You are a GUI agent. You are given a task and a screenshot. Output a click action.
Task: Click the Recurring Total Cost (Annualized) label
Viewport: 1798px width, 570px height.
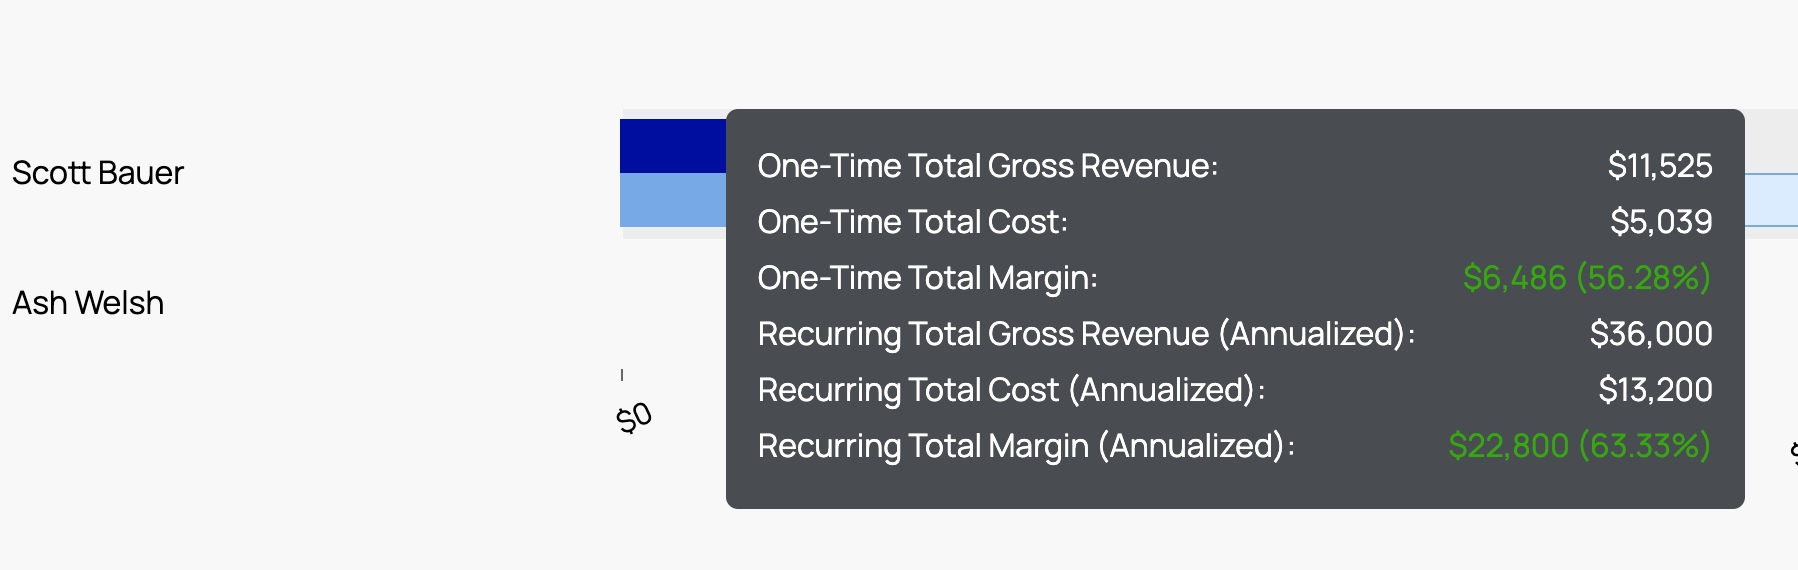point(1011,390)
